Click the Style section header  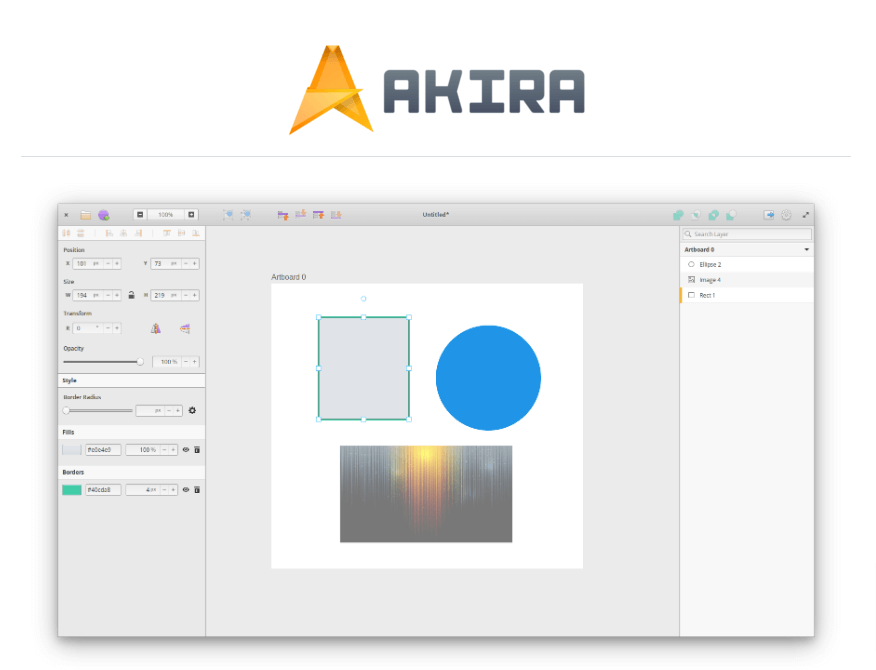point(131,381)
